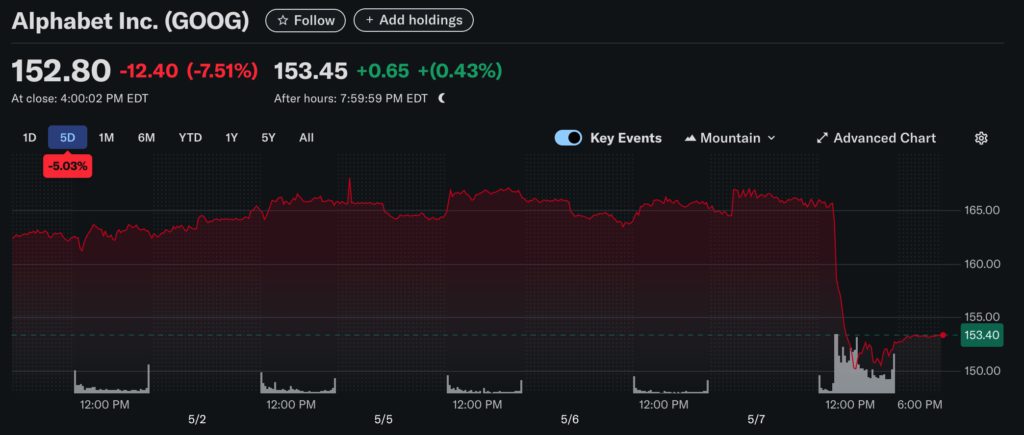This screenshot has height=435, width=1024.
Task: Click the +0.65 +(0.43%) after-hours change
Action: coord(429,71)
